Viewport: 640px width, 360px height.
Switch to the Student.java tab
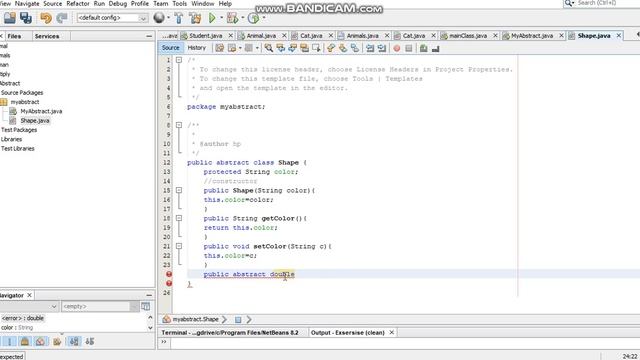click(206, 36)
